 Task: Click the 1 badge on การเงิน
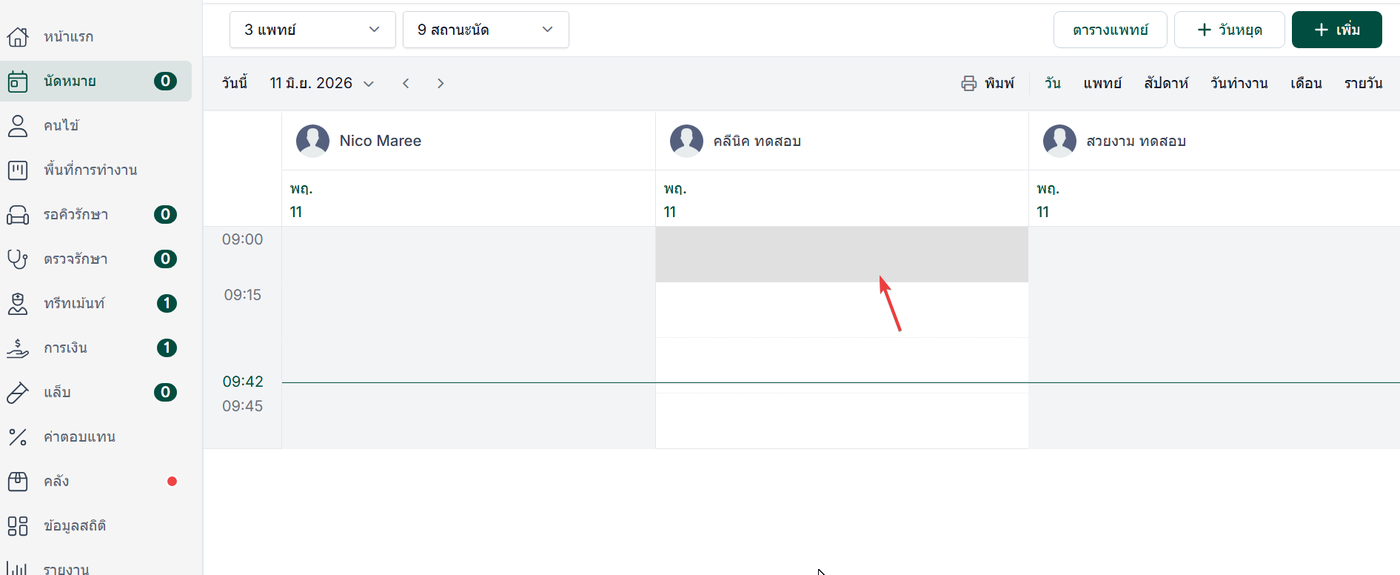click(167, 348)
